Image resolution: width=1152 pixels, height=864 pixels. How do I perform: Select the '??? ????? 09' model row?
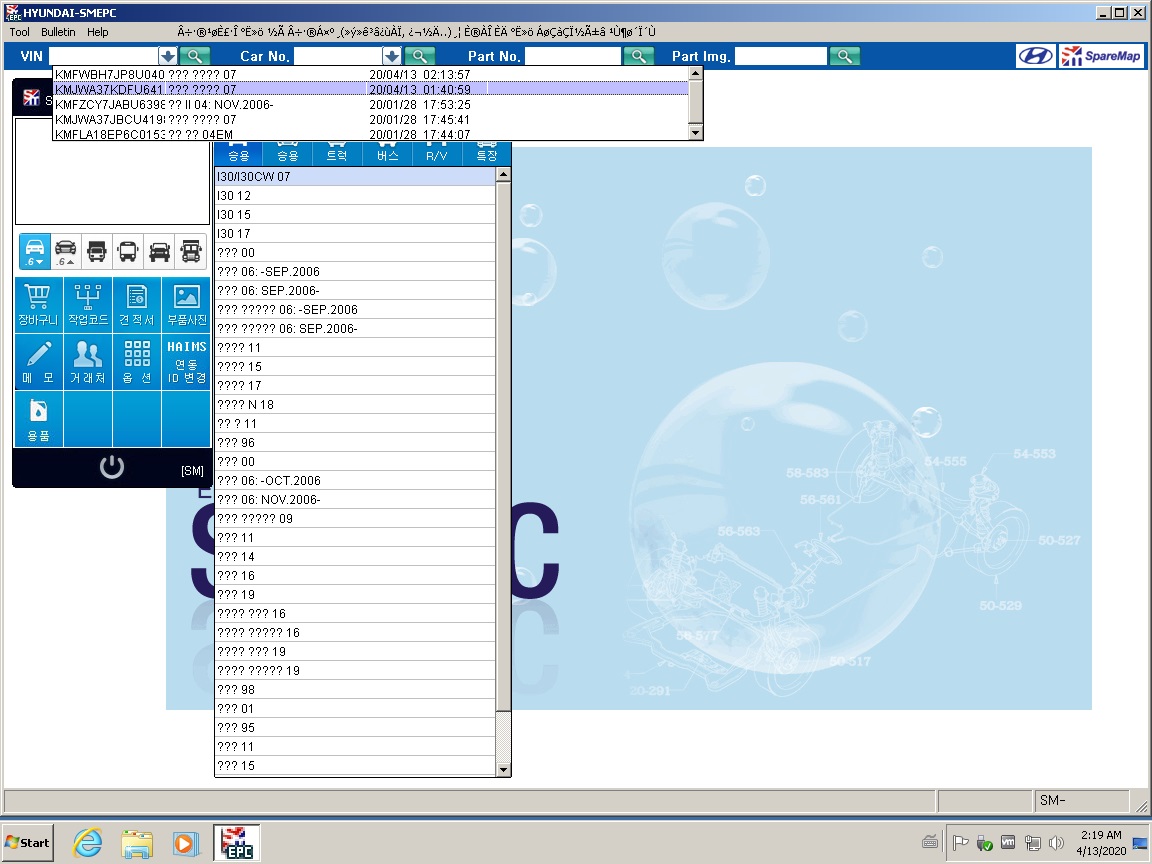[x=356, y=519]
